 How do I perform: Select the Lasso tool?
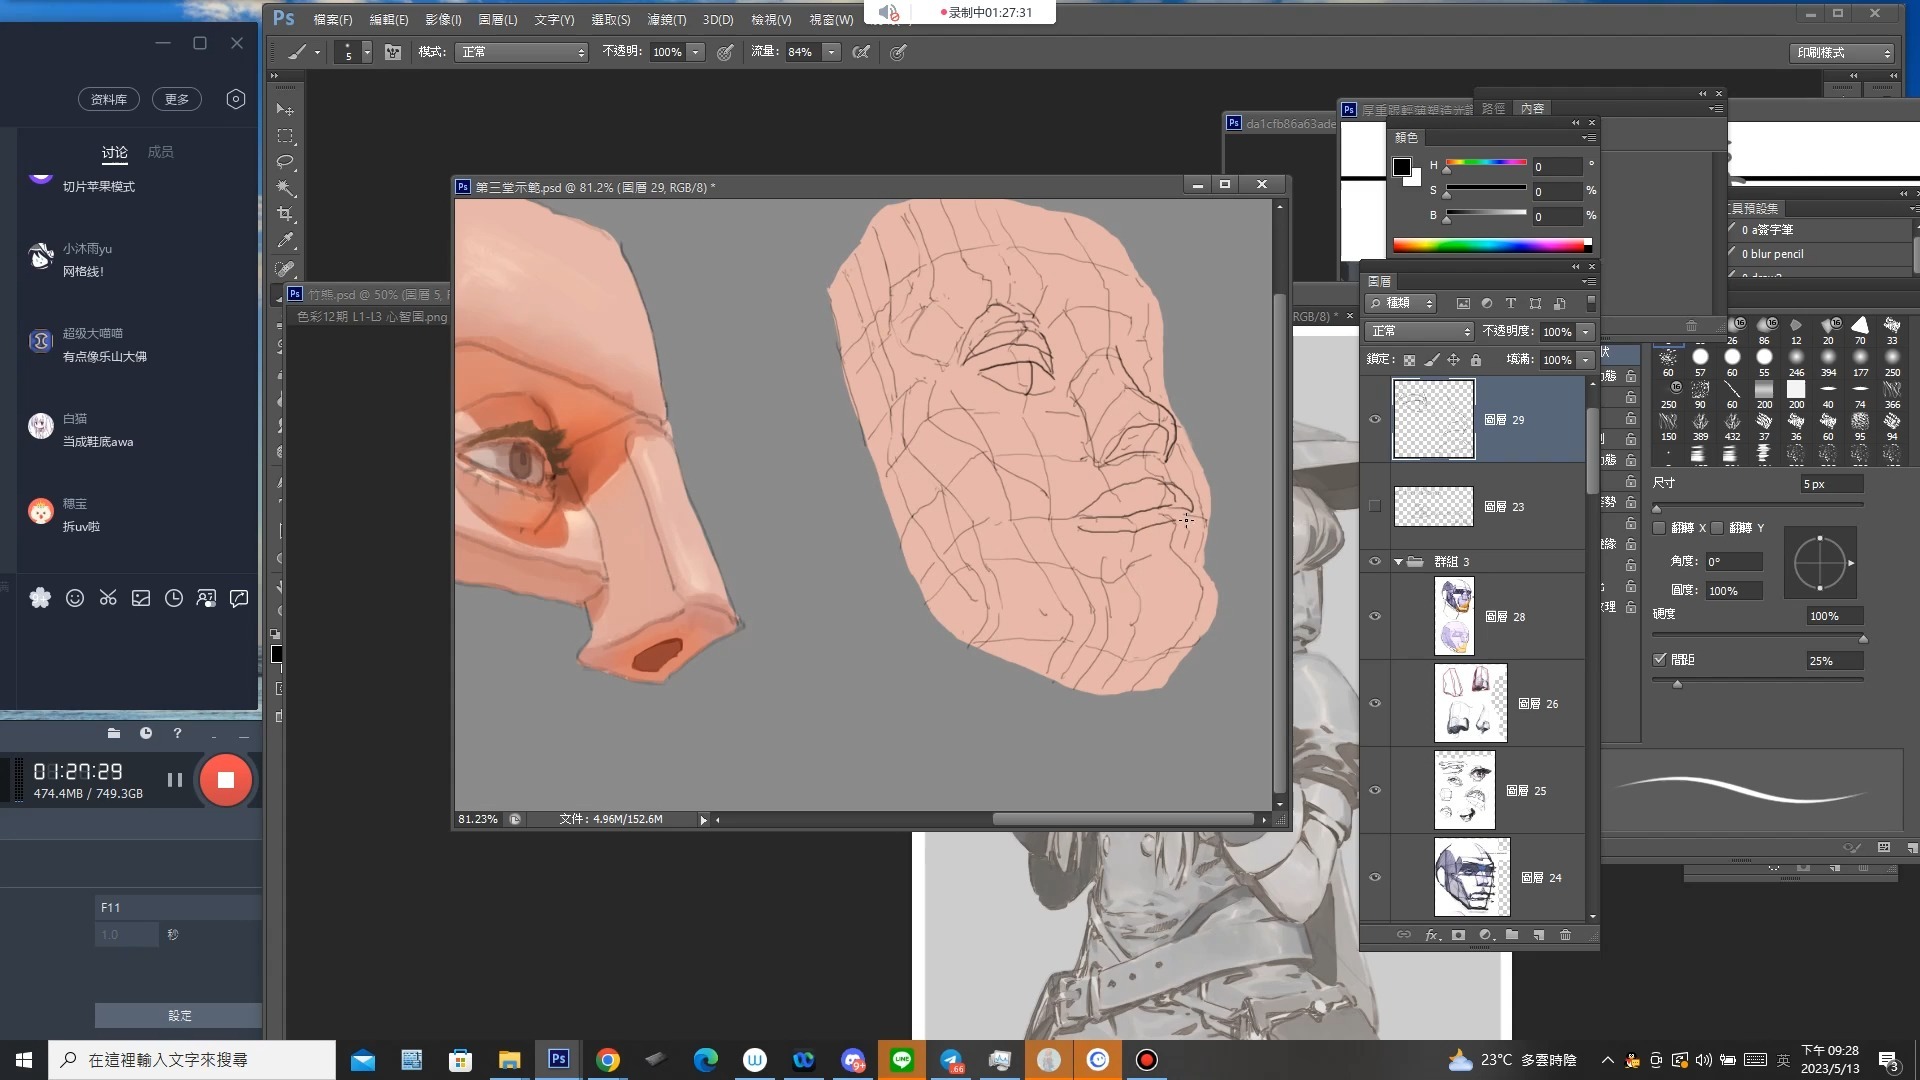coord(285,162)
